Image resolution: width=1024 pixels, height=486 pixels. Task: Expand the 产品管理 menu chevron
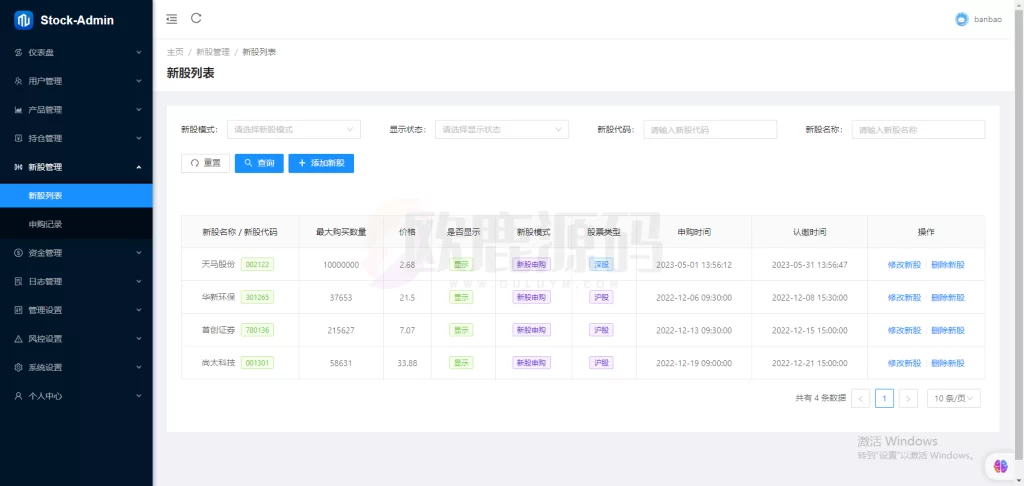coord(138,110)
